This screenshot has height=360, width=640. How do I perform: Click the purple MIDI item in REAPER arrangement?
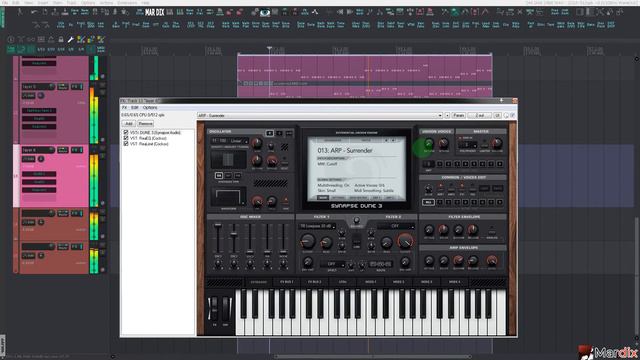click(364, 68)
